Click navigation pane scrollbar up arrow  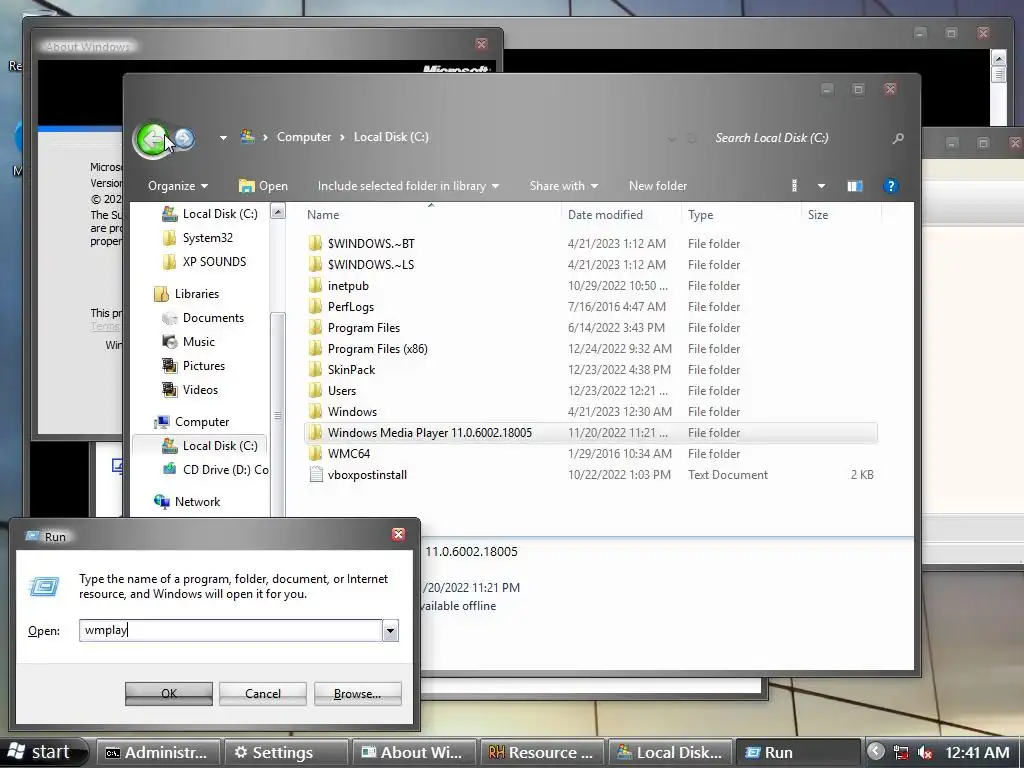pos(278,212)
